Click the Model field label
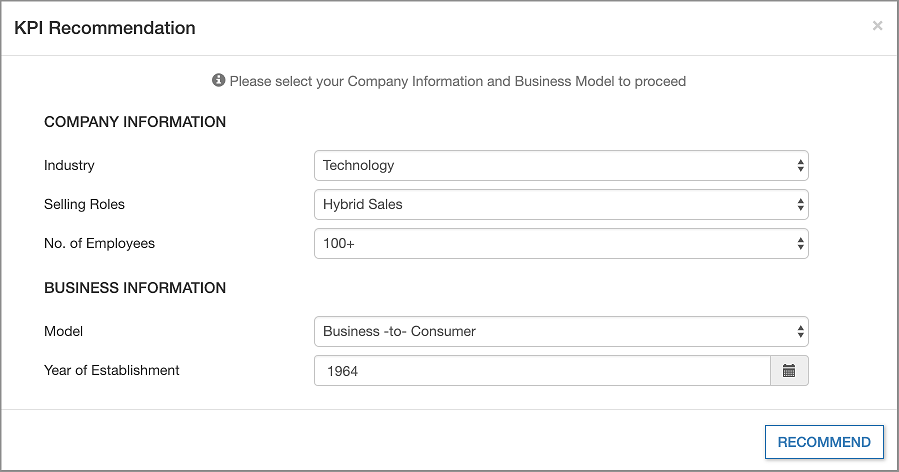 pos(63,331)
